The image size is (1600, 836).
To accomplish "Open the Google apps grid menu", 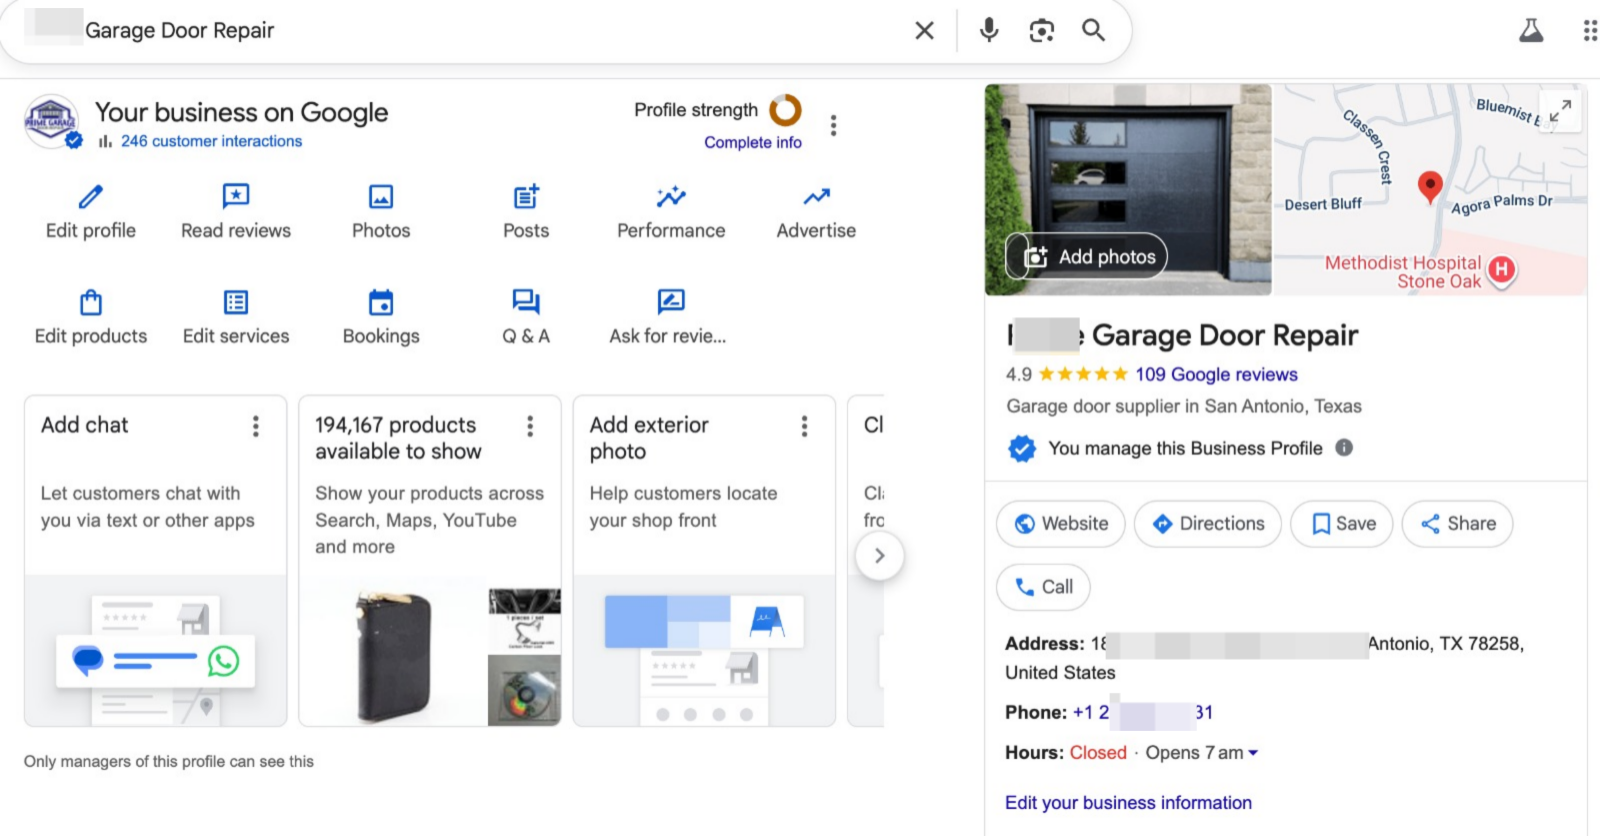I will 1588,30.
